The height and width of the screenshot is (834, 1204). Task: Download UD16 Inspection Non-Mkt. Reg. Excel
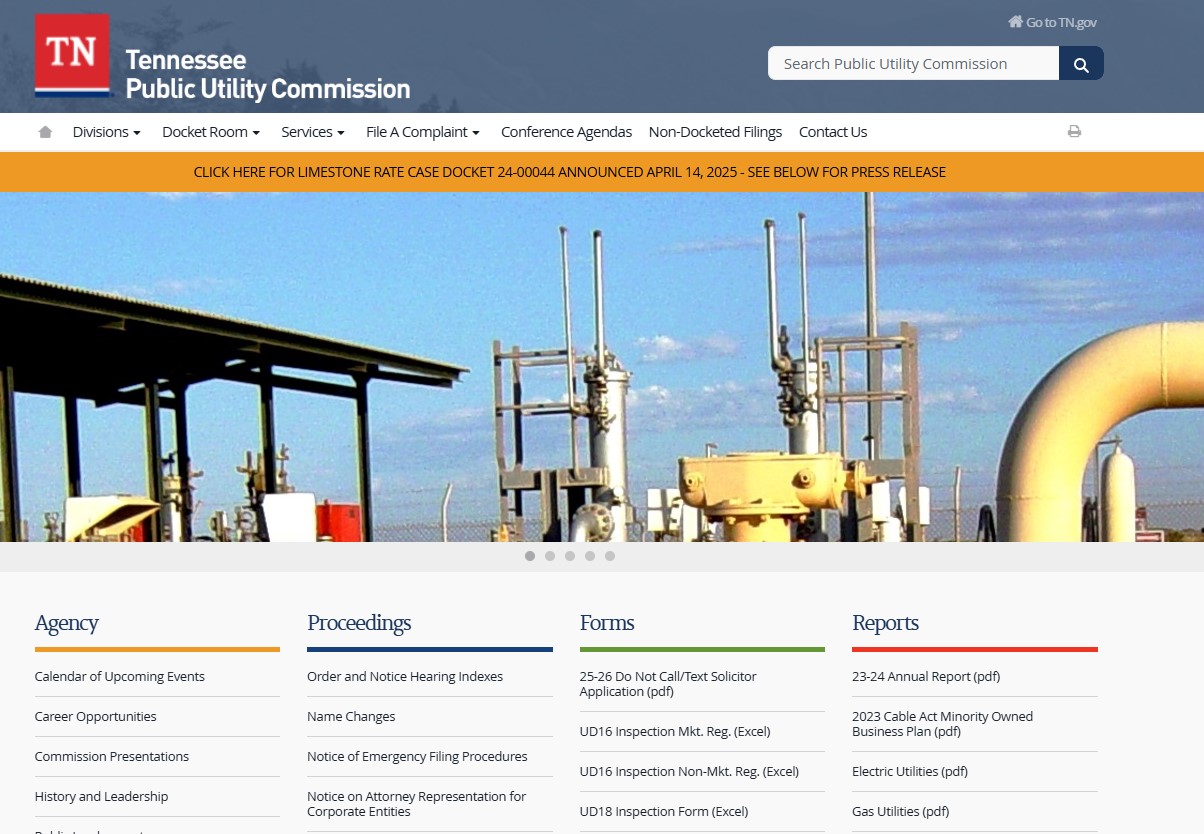[x=689, y=772]
